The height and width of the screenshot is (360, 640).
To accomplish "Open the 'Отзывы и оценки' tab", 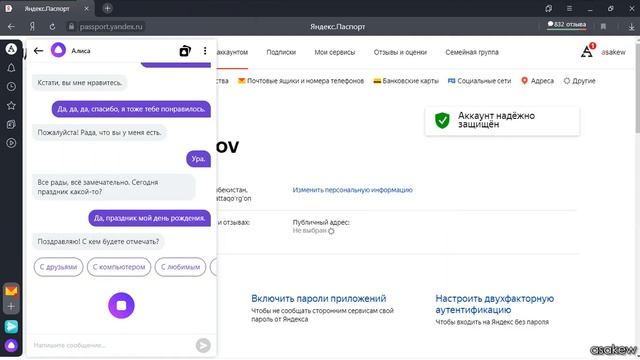I will coord(400,52).
